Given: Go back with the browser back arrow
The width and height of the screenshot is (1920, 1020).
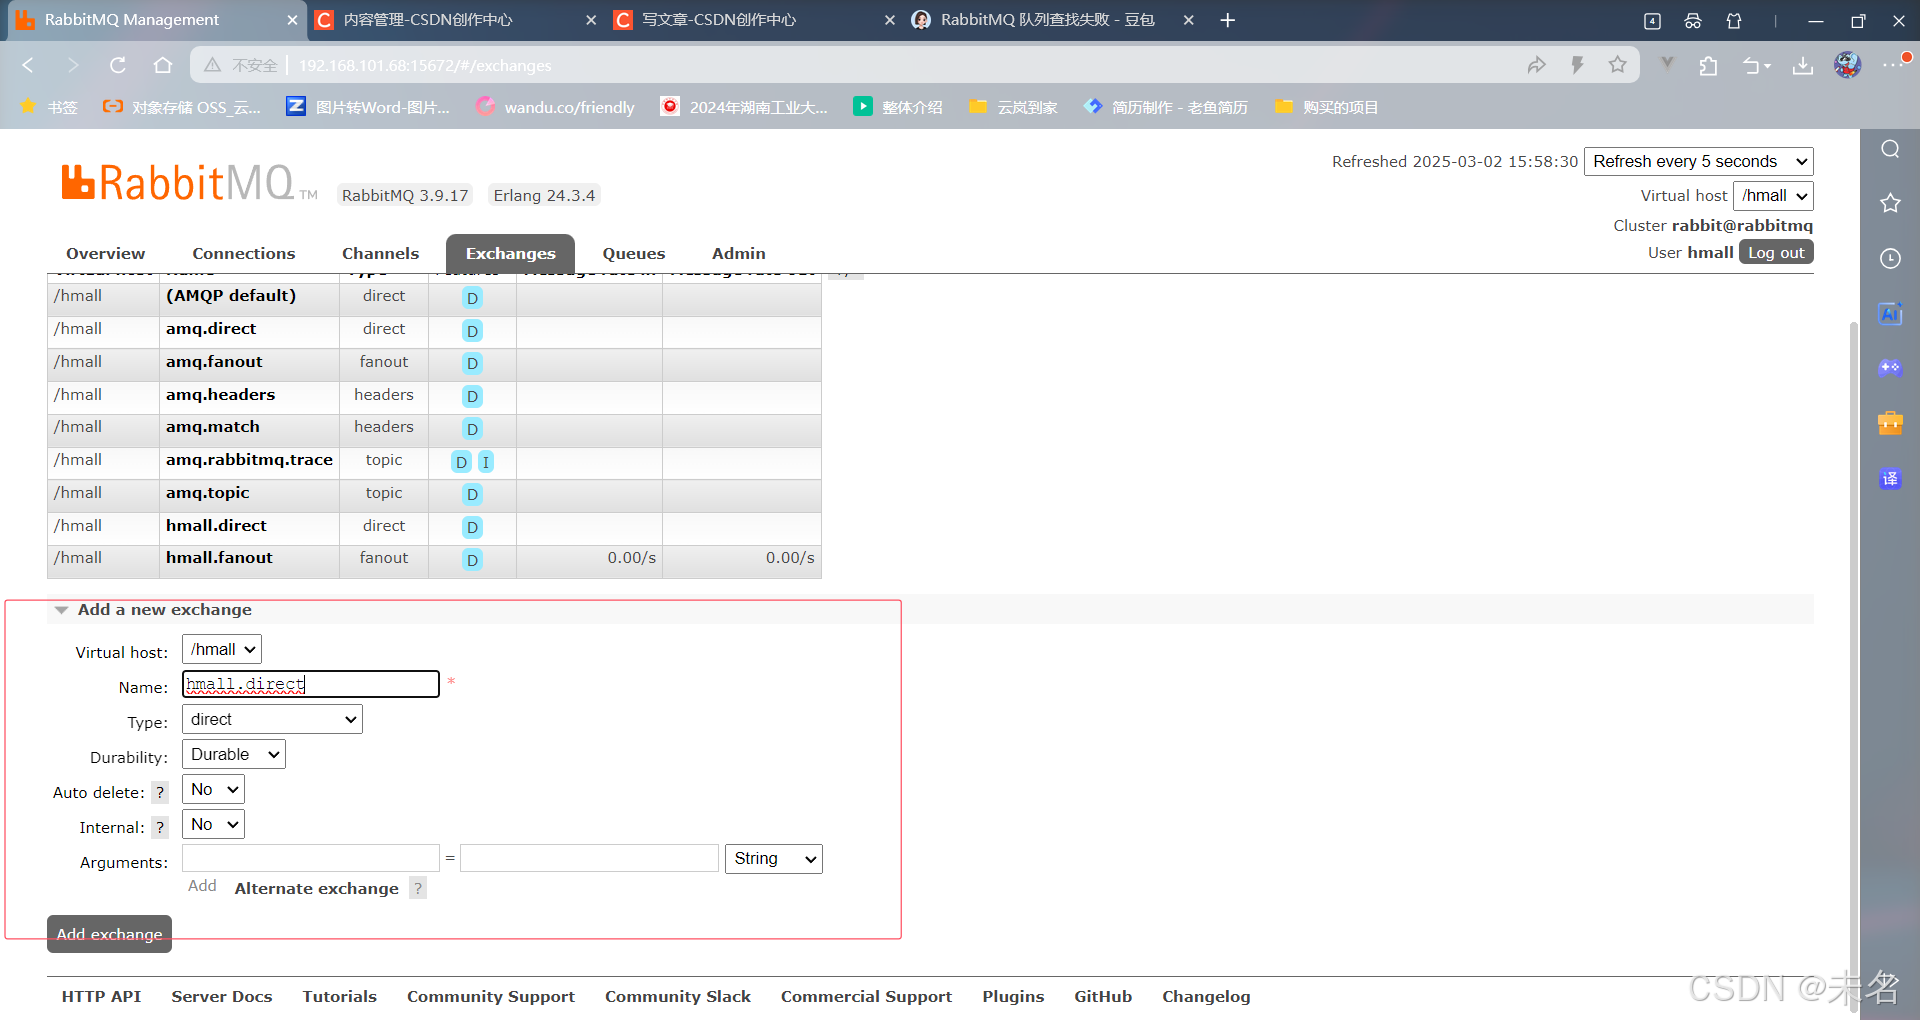Looking at the screenshot, I should point(28,65).
